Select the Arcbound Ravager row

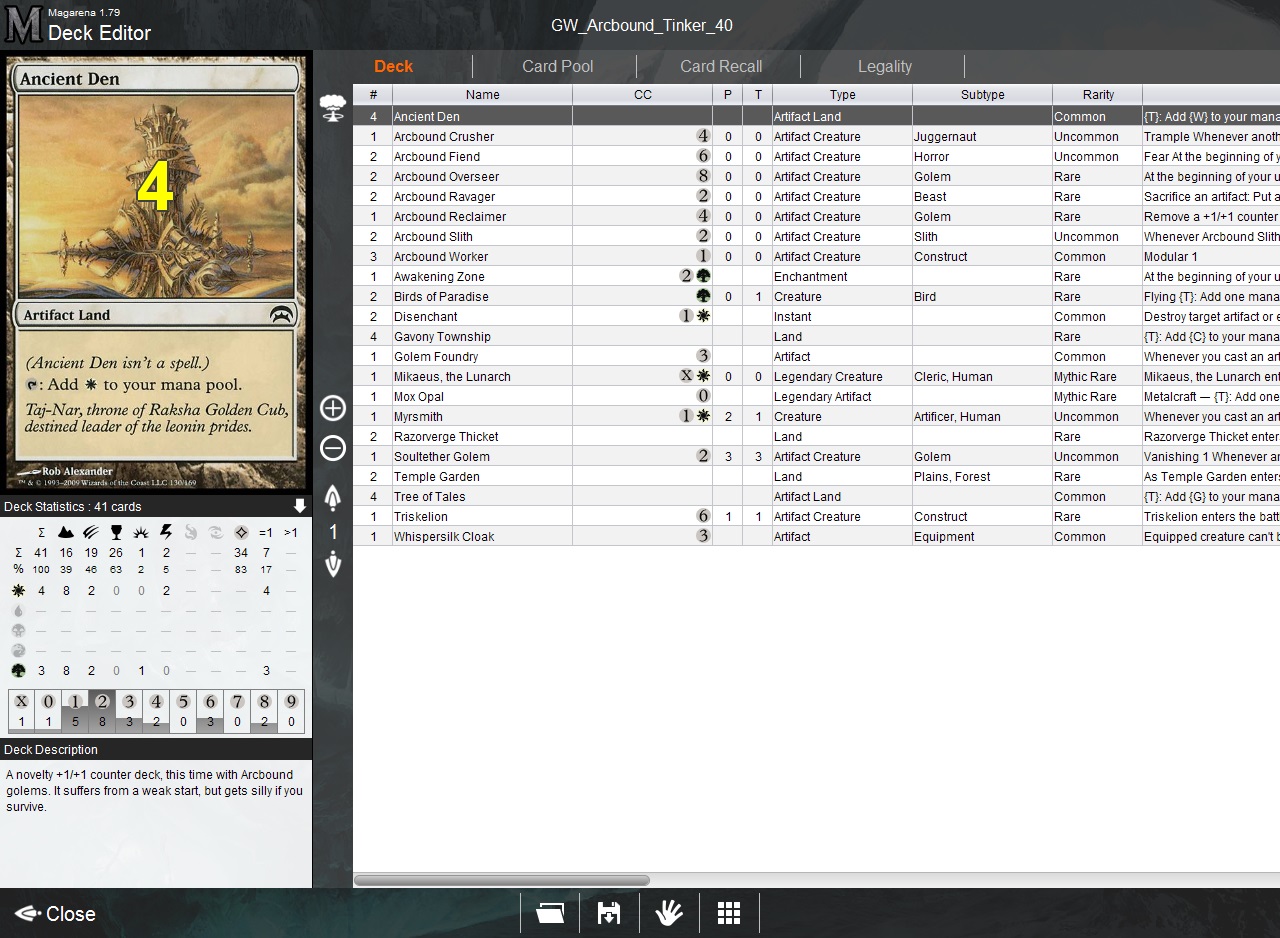point(816,196)
